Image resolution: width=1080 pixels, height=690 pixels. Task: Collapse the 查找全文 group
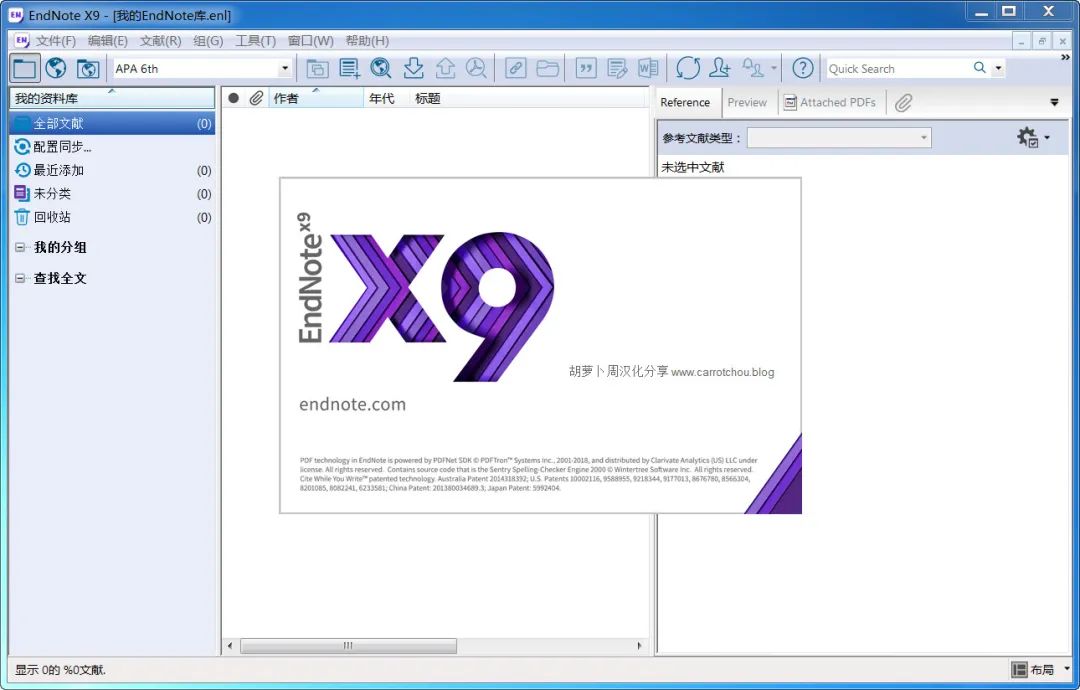(20, 278)
